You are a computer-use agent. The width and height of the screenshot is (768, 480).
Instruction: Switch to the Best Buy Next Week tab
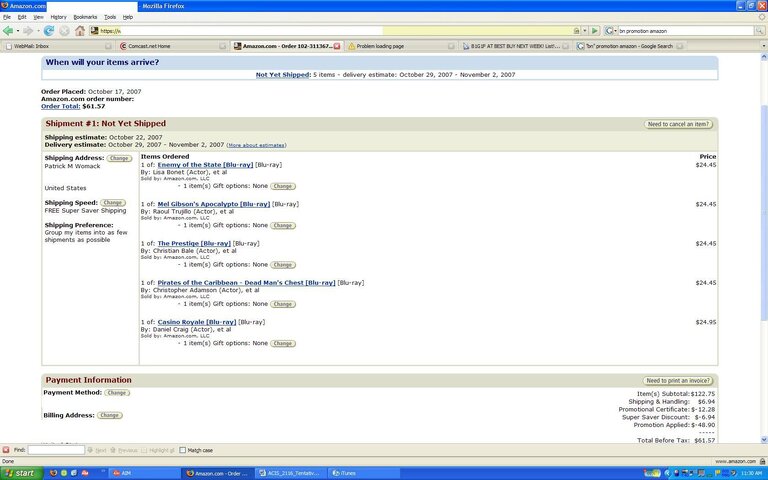tap(515, 46)
